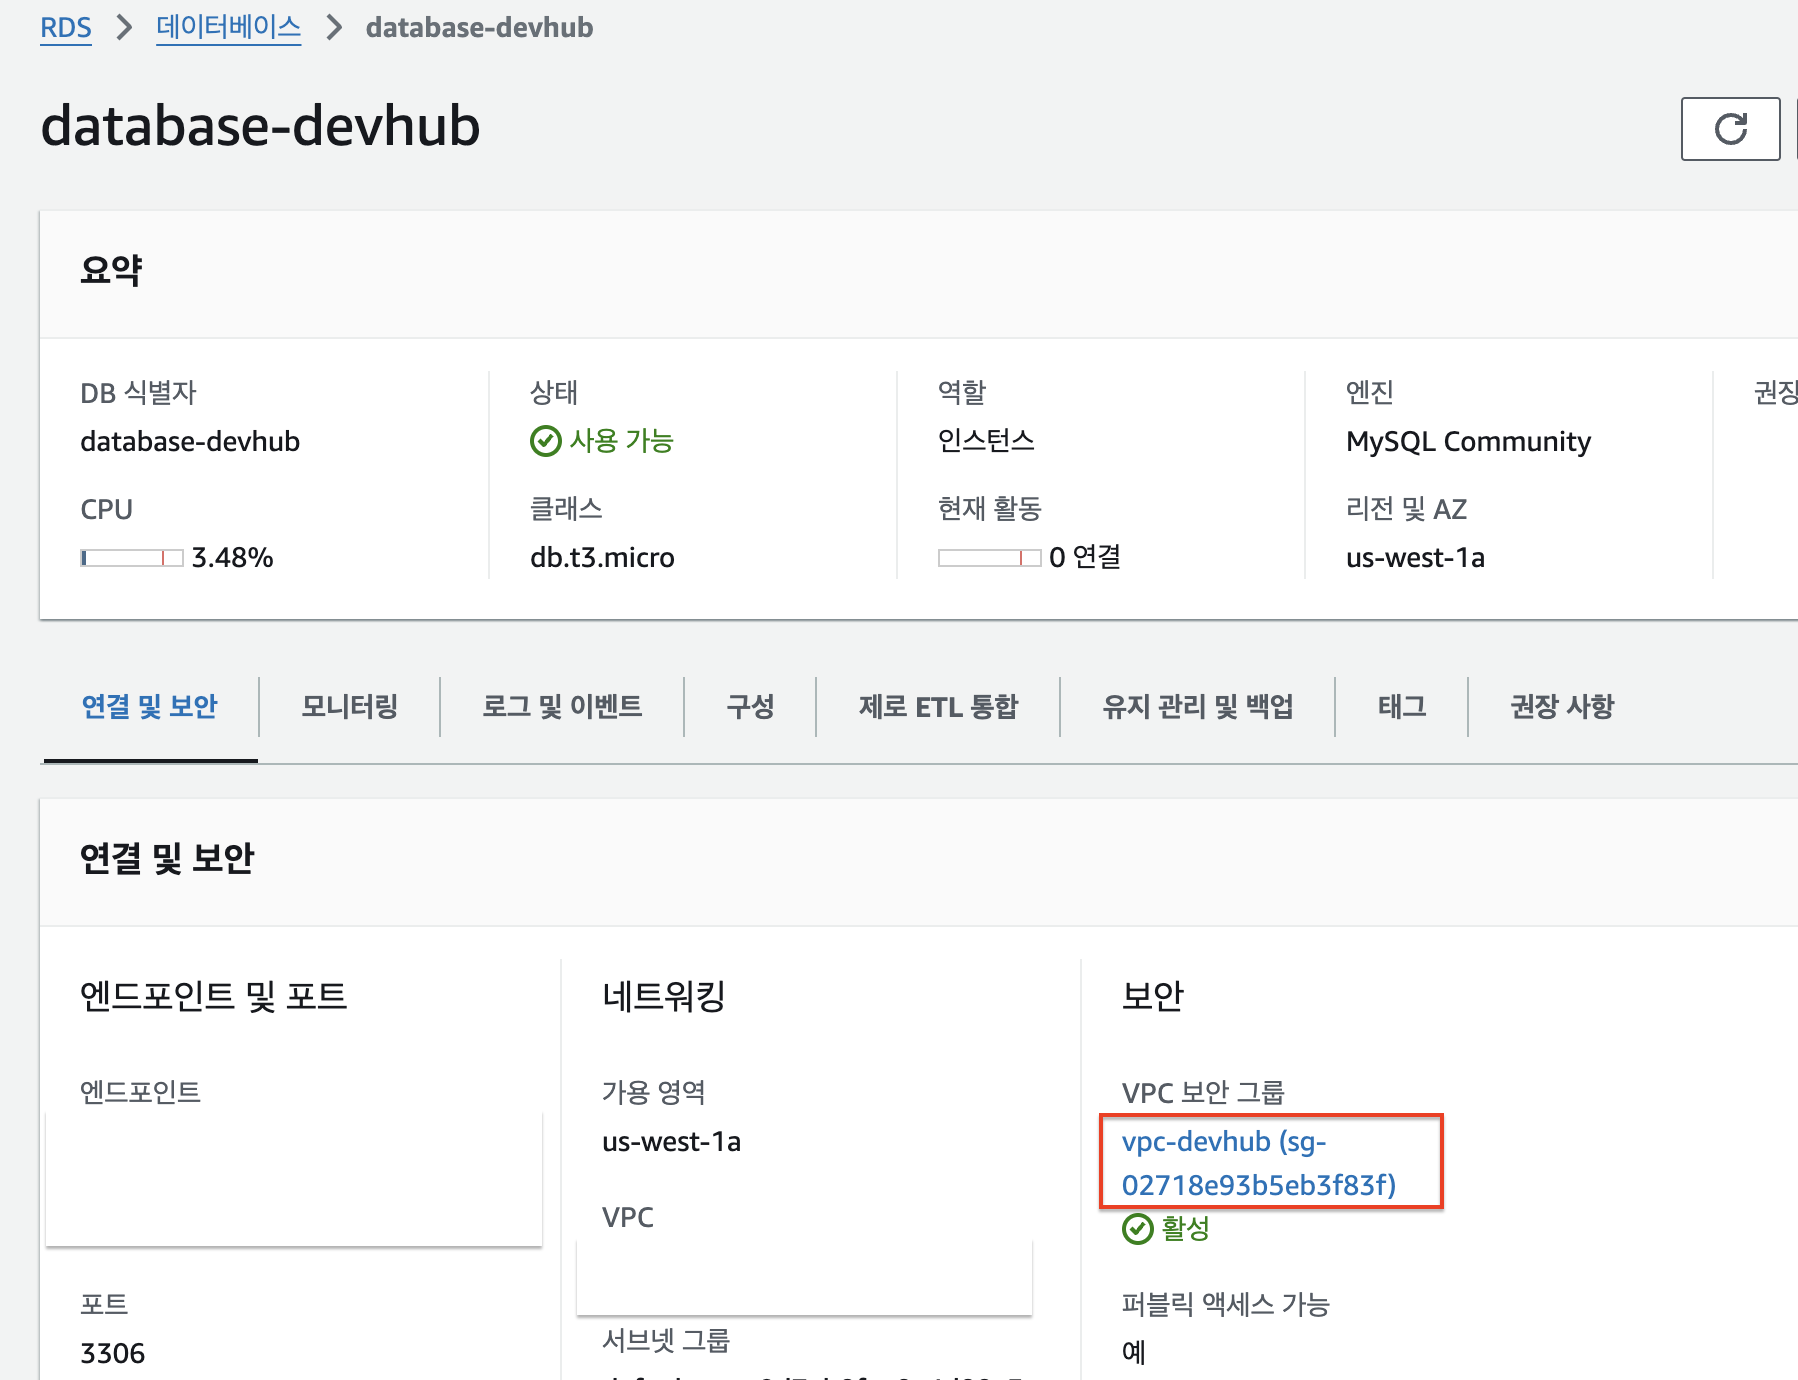Select the 연결 및 보안 tab

(150, 707)
